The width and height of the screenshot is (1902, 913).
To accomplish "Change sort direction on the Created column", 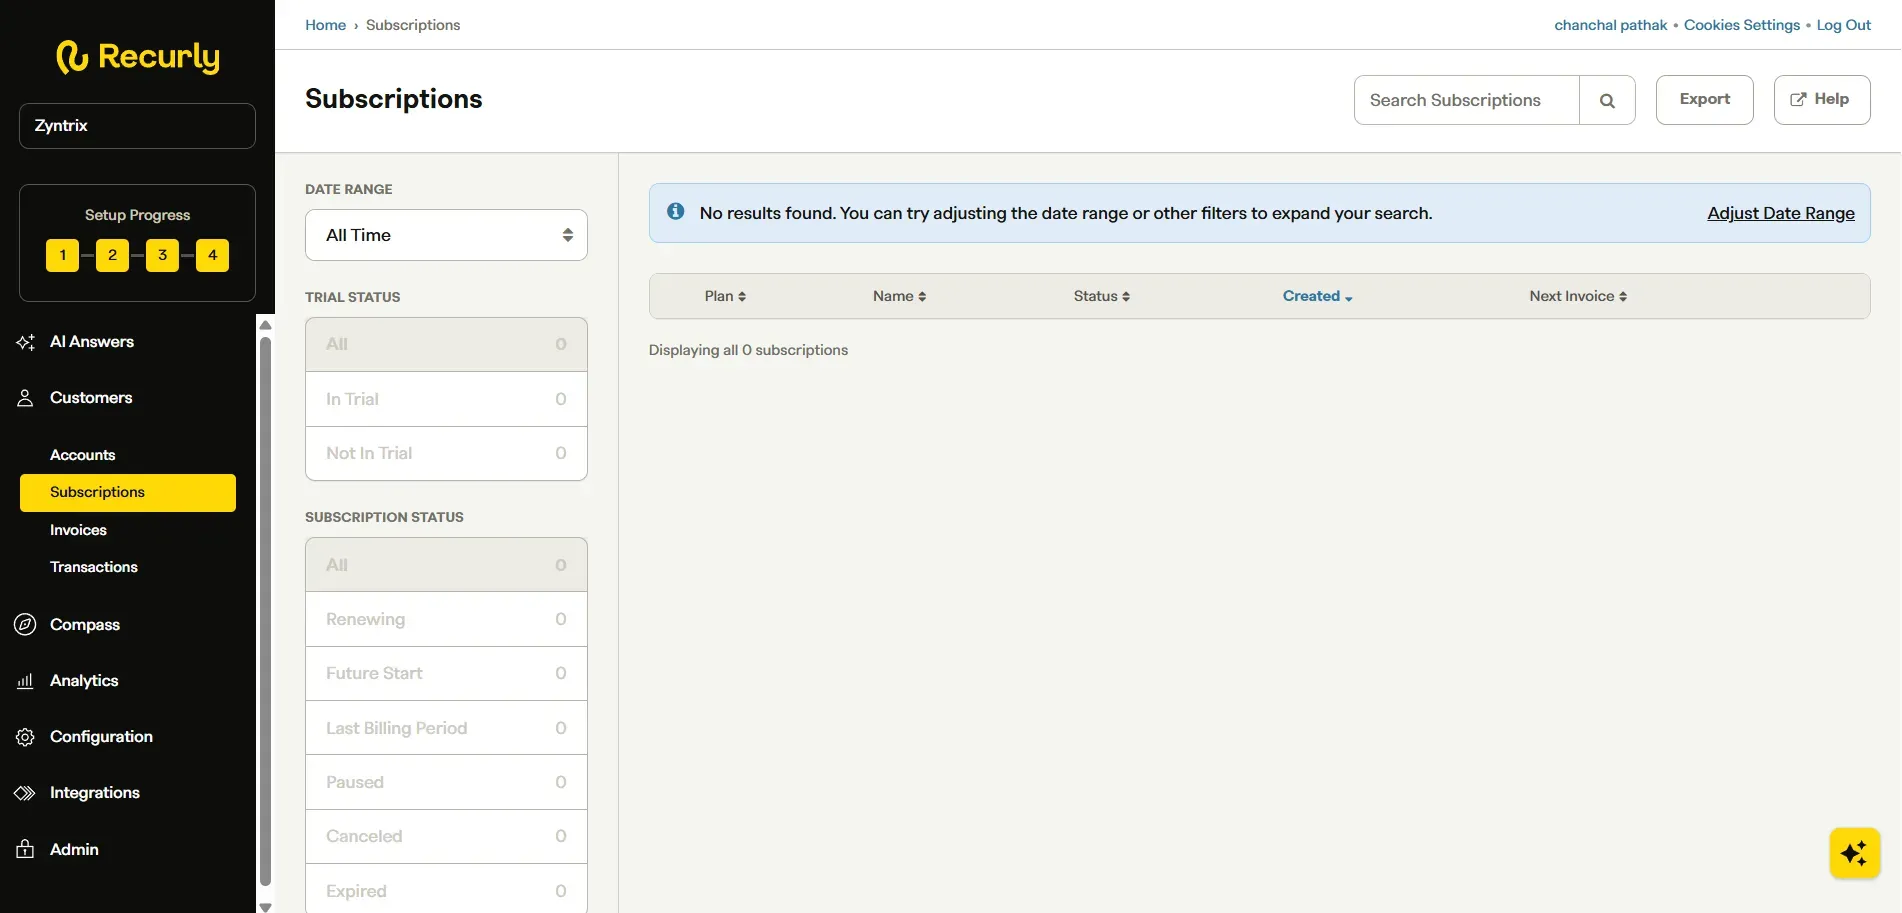I will 1316,295.
